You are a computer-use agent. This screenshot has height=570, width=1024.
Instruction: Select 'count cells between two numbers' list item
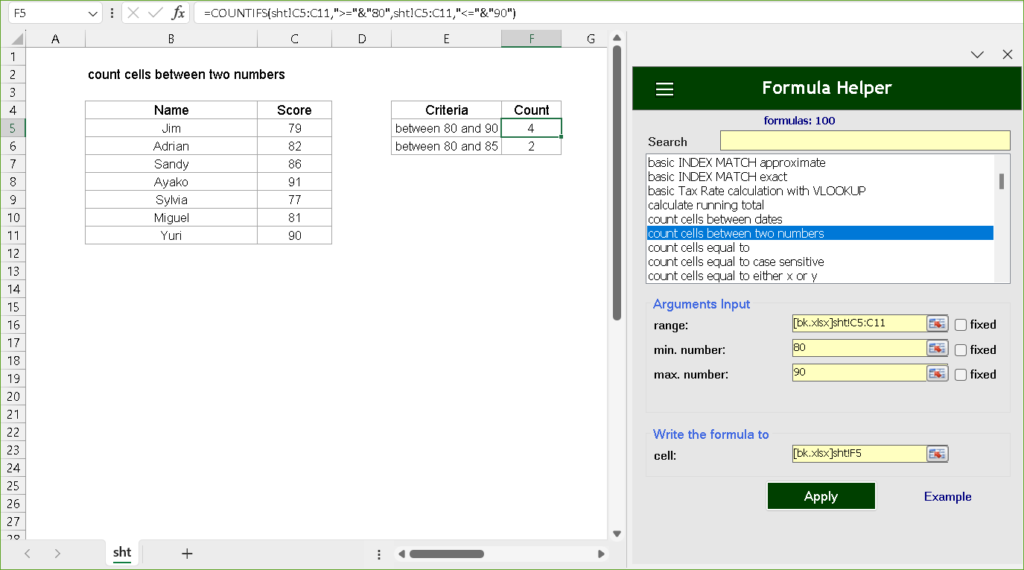coord(820,234)
